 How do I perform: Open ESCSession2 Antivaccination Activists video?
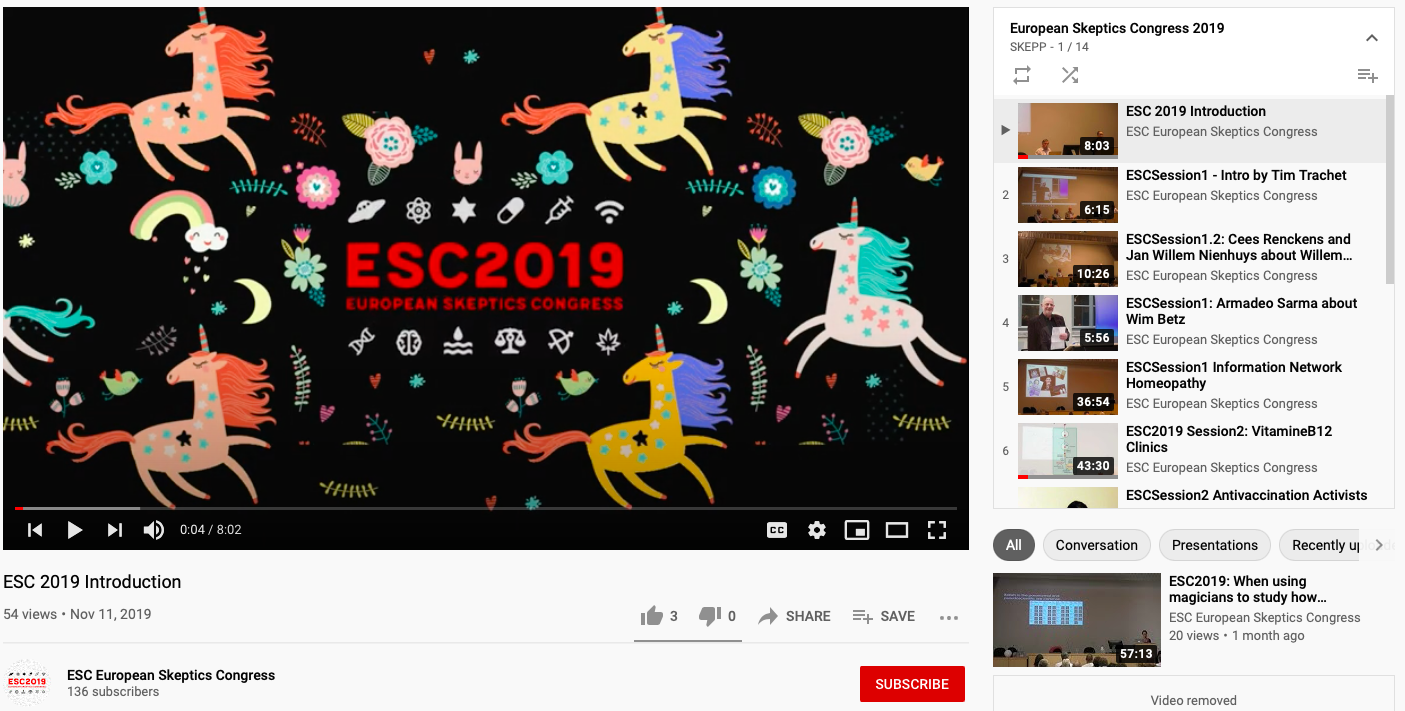point(1247,495)
